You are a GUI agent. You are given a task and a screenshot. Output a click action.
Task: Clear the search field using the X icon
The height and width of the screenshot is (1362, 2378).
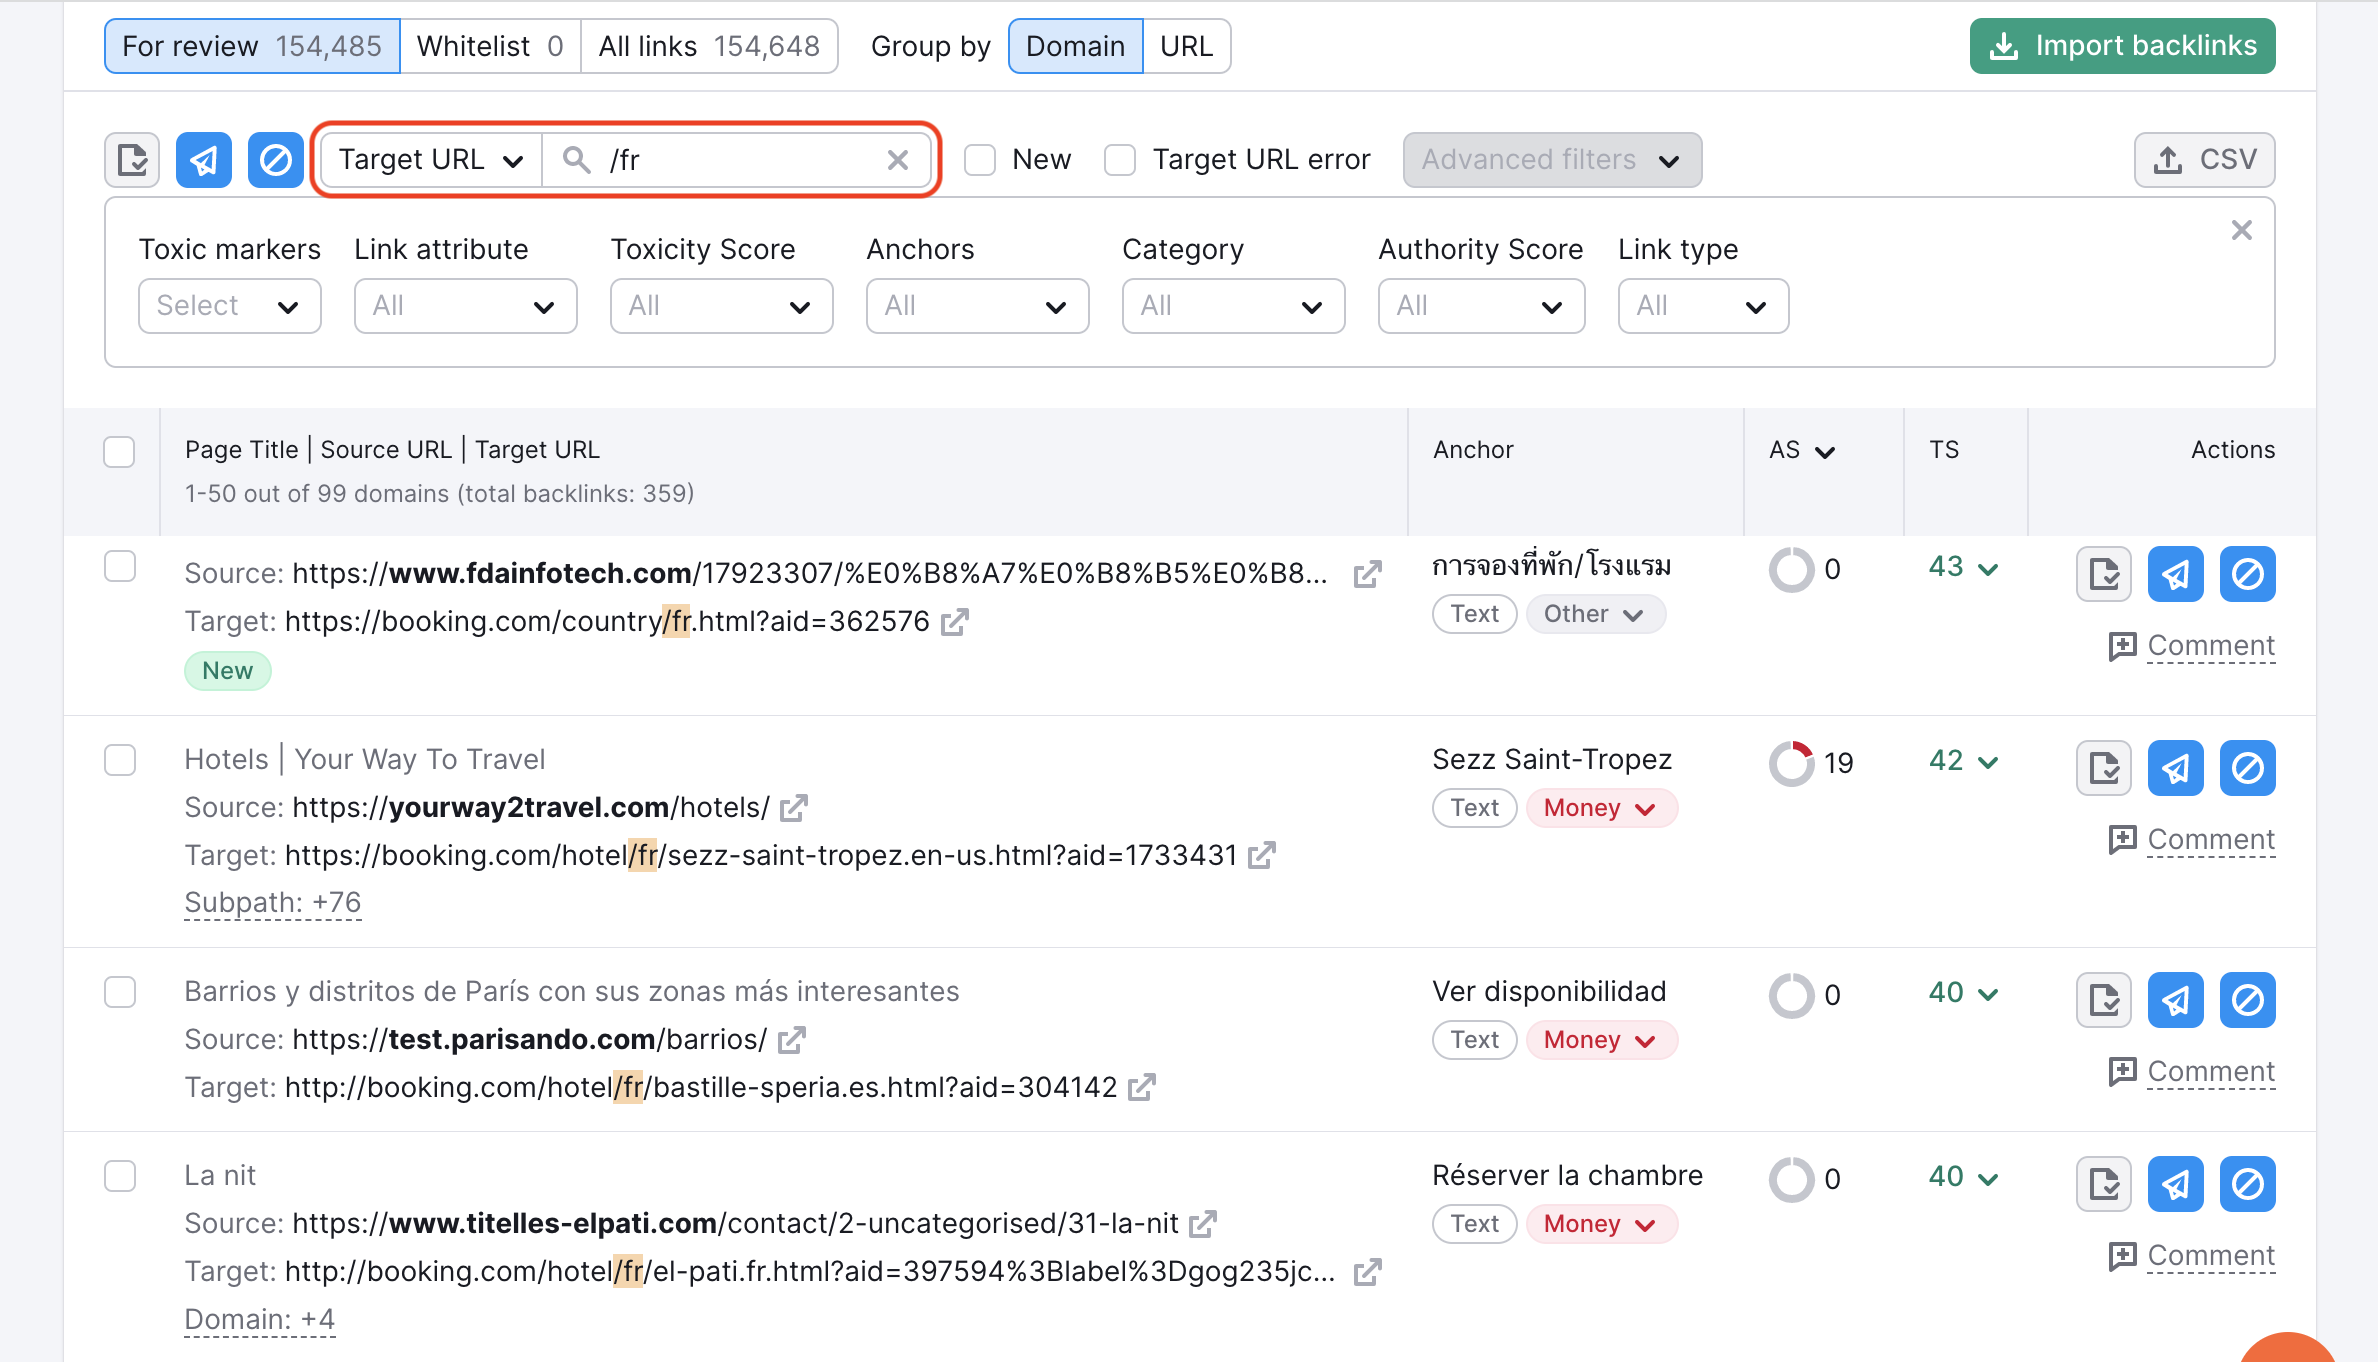click(x=897, y=159)
